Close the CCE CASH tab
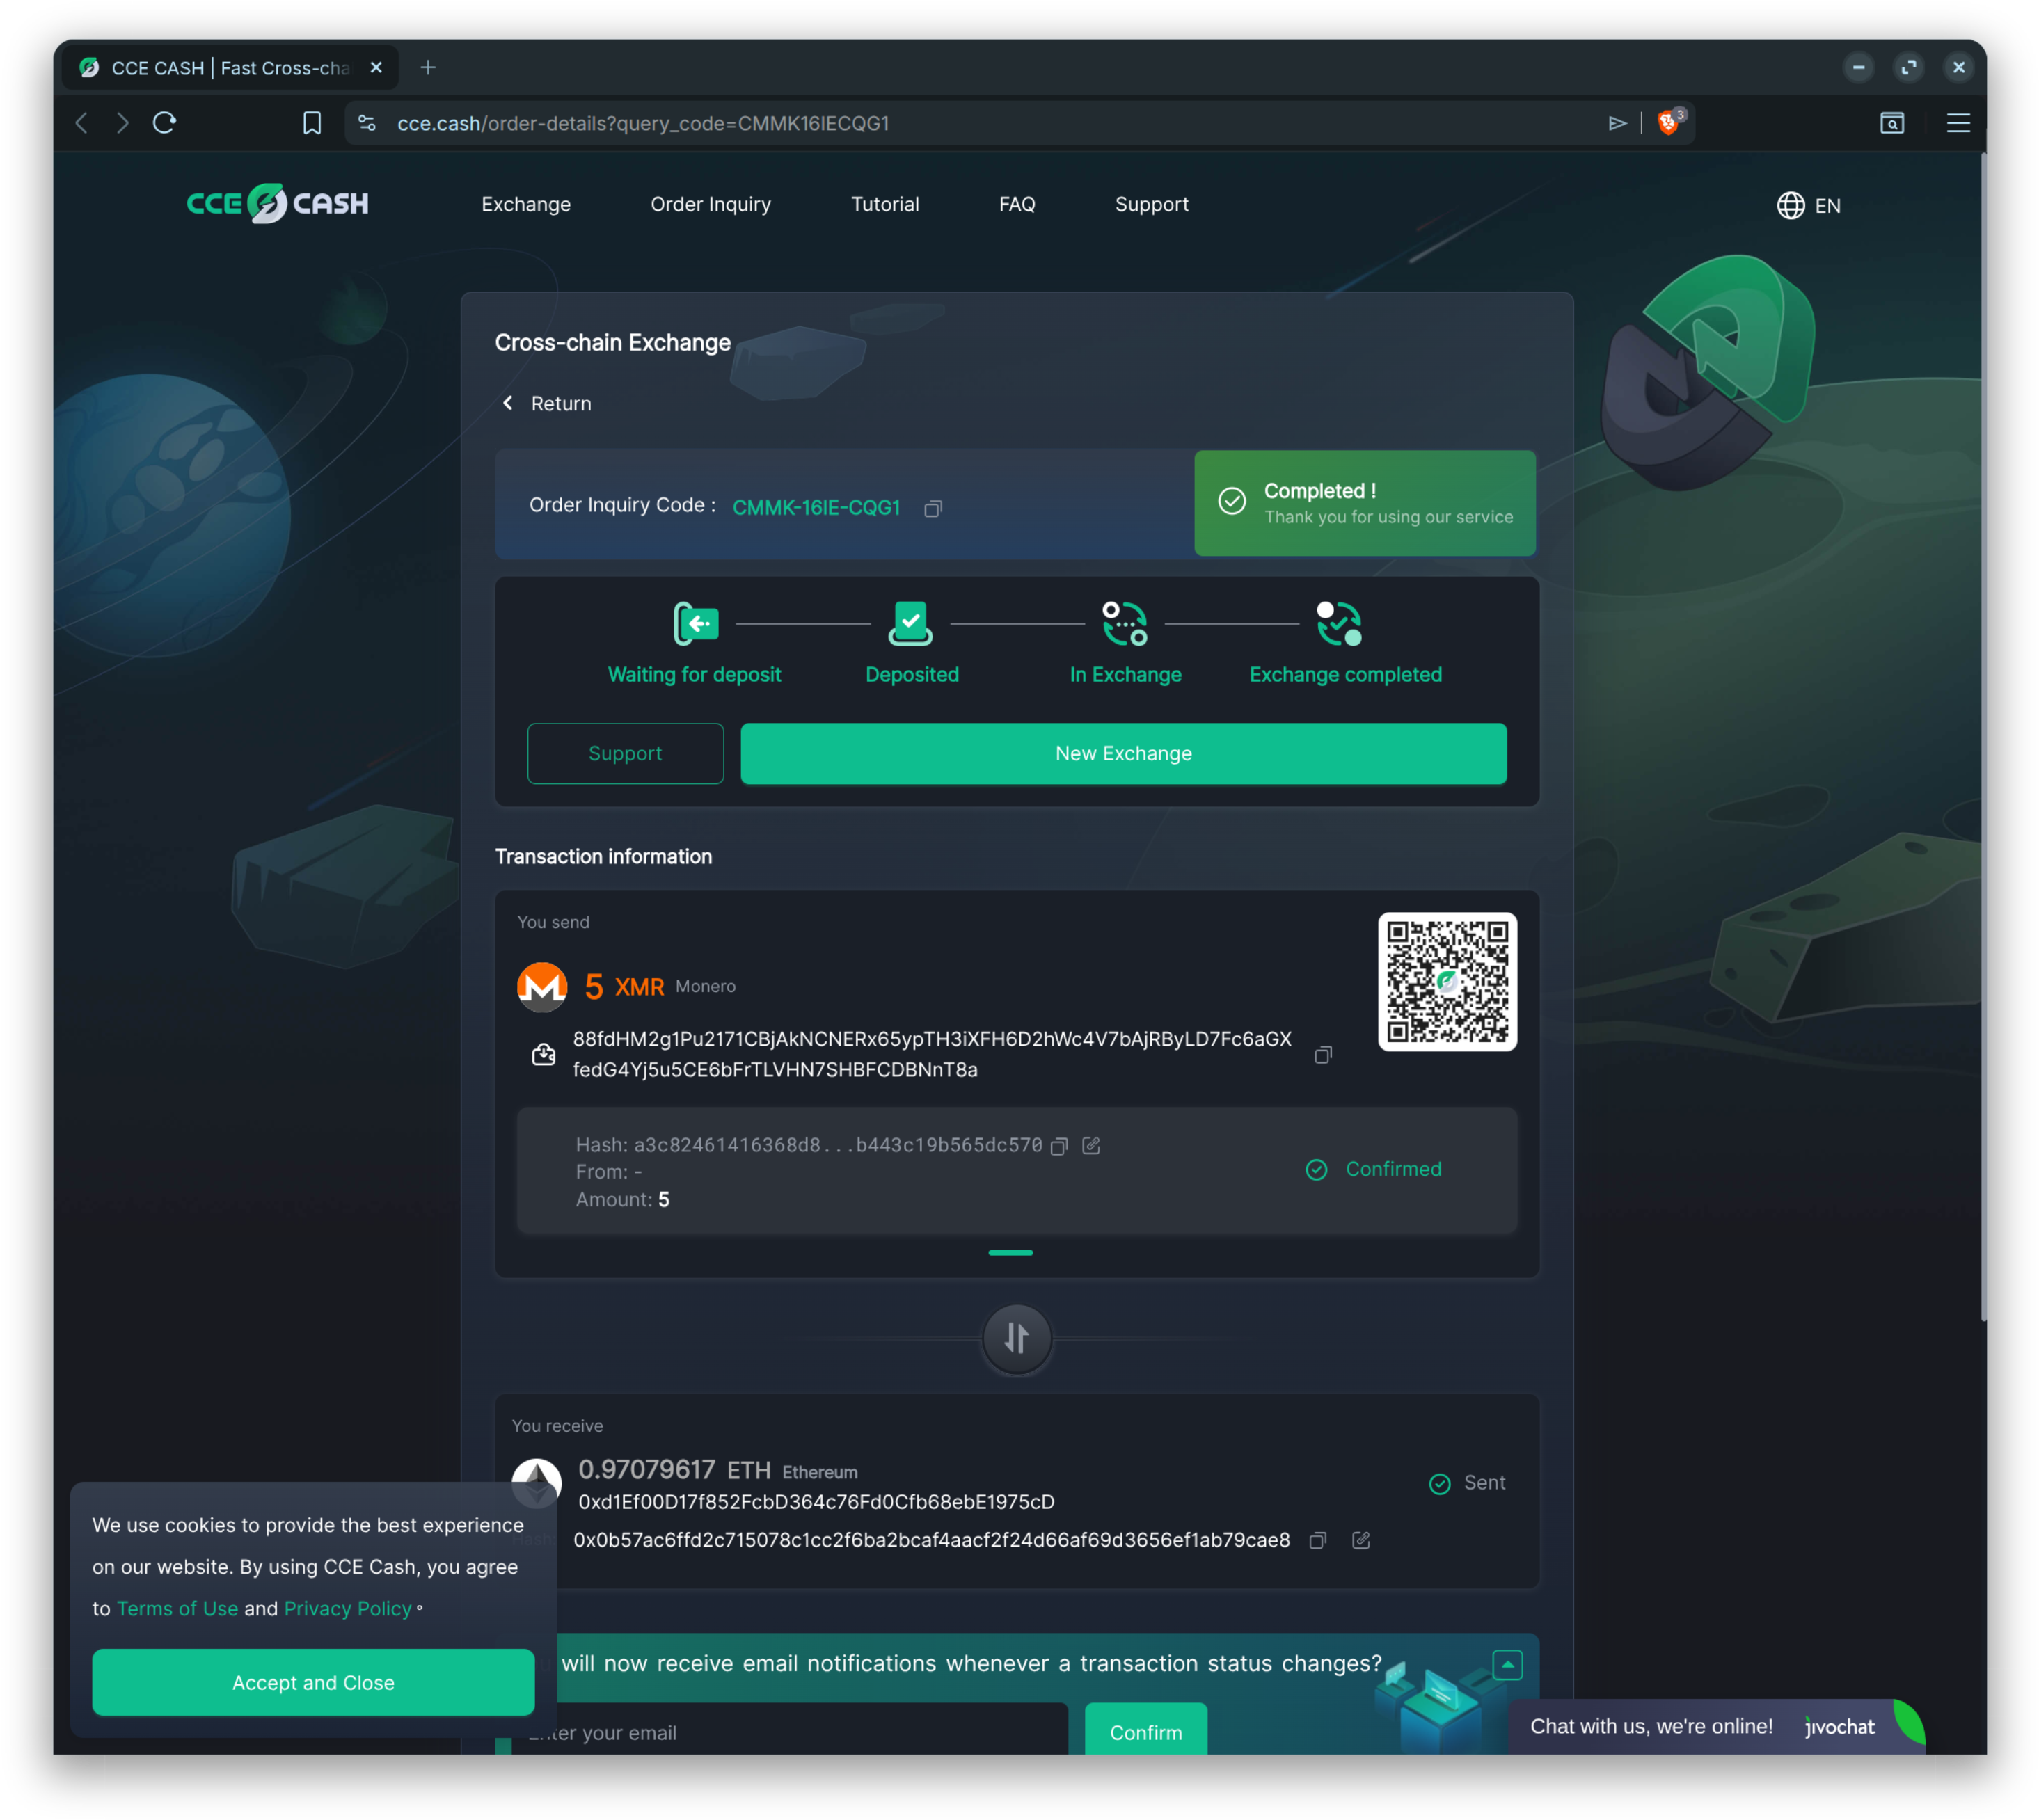This screenshot has width=2039, height=1820. click(x=376, y=67)
